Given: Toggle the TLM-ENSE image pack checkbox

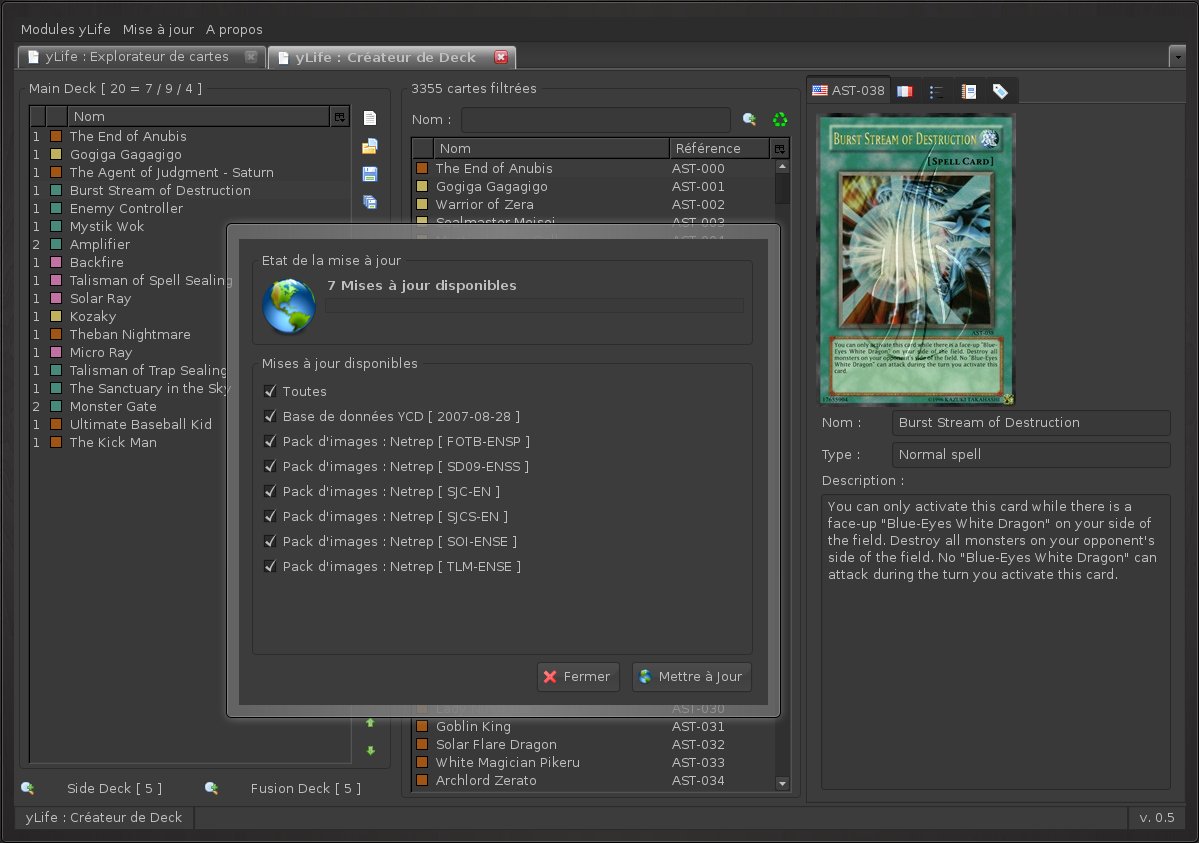Looking at the screenshot, I should click(x=270, y=566).
